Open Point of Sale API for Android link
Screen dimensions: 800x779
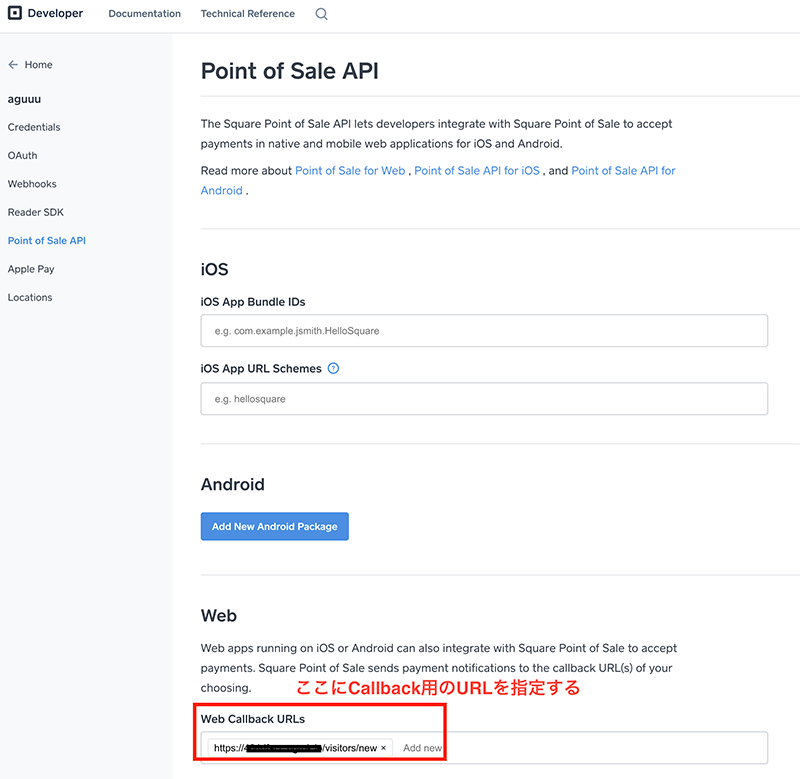coord(623,171)
